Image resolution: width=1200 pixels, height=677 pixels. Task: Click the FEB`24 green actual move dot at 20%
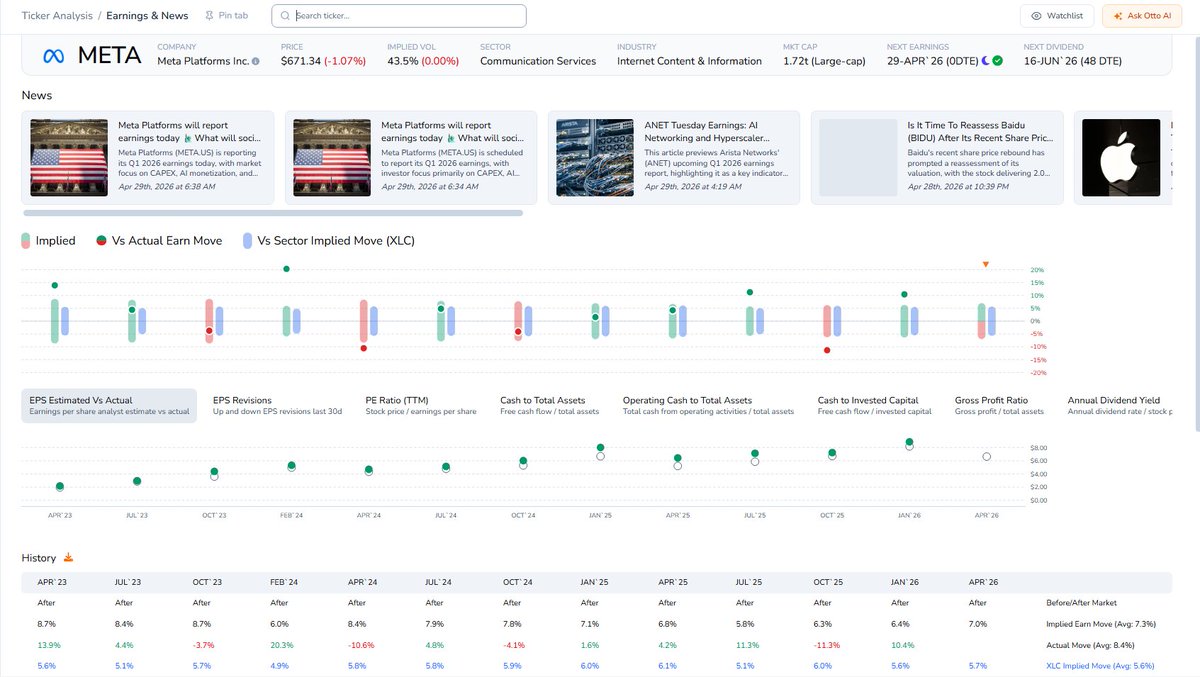click(x=286, y=269)
